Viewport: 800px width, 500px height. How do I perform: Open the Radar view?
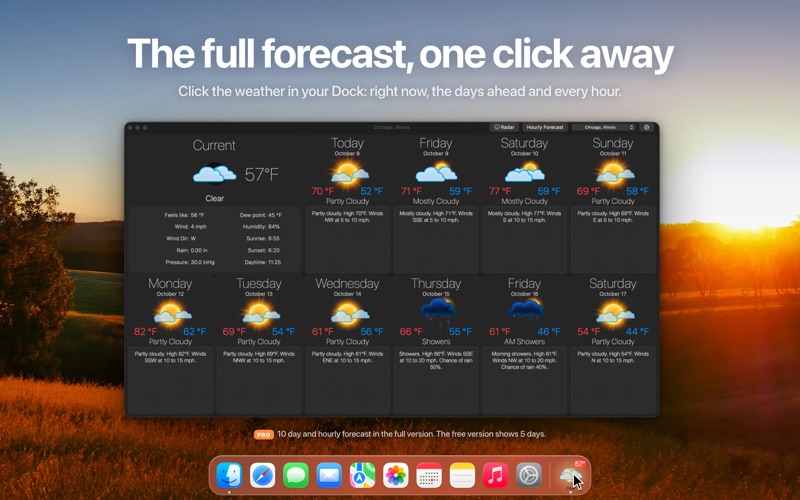click(x=504, y=127)
